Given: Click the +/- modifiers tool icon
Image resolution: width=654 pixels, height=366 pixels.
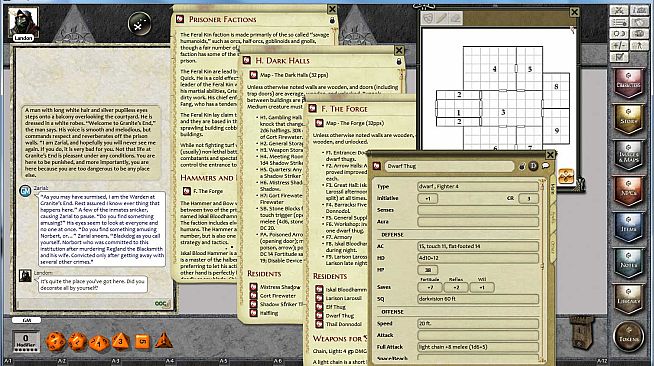Looking at the screenshot, I should tap(619, 45).
